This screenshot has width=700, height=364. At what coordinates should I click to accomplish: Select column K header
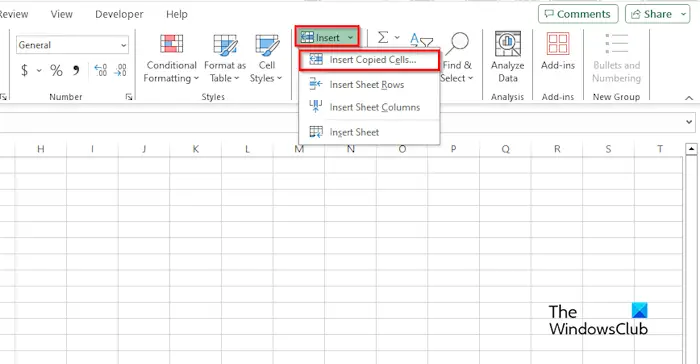click(x=196, y=149)
